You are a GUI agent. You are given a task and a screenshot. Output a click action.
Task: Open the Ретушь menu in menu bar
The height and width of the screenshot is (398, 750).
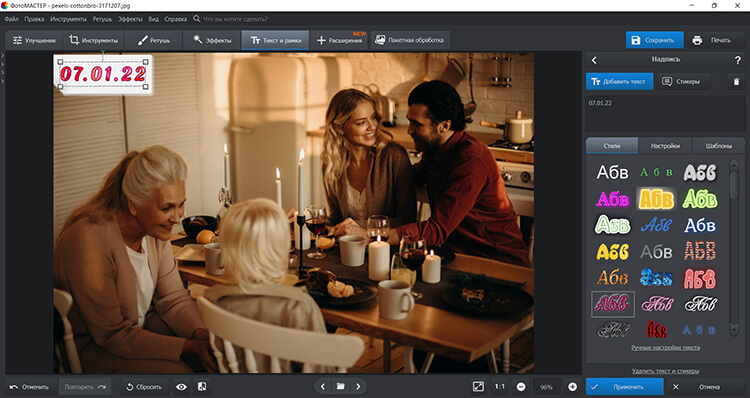(102, 19)
